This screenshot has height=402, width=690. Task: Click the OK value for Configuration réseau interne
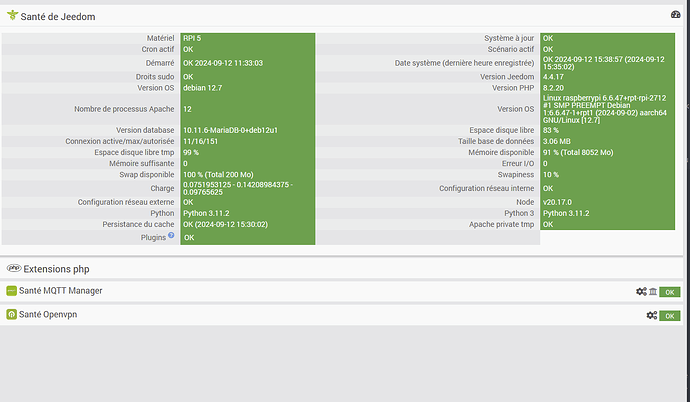point(548,188)
